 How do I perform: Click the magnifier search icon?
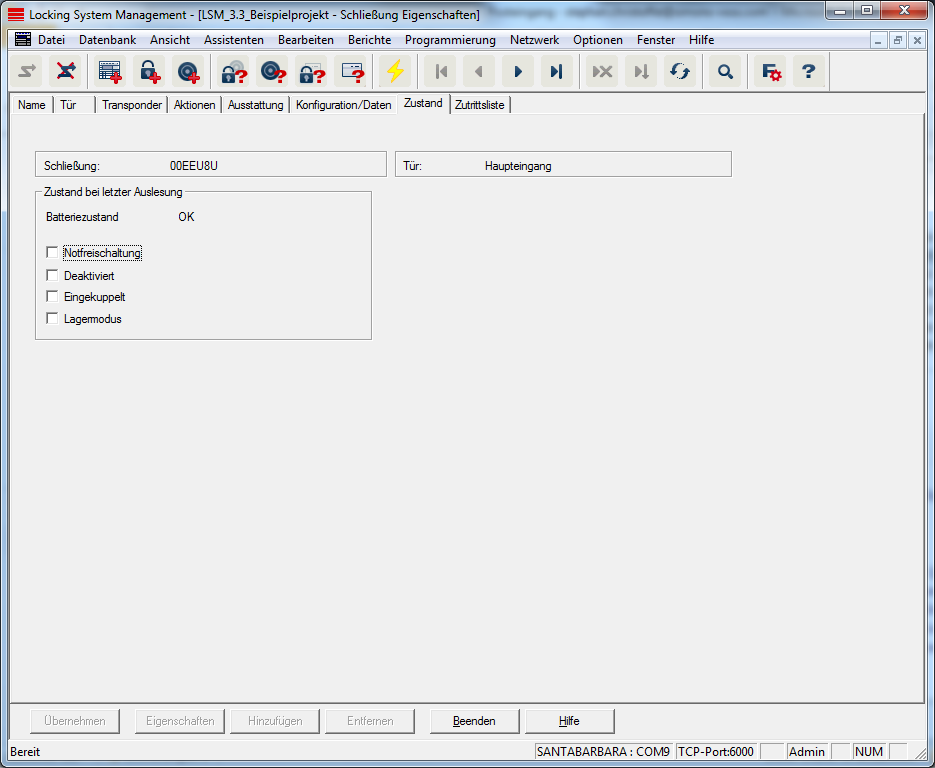[725, 72]
